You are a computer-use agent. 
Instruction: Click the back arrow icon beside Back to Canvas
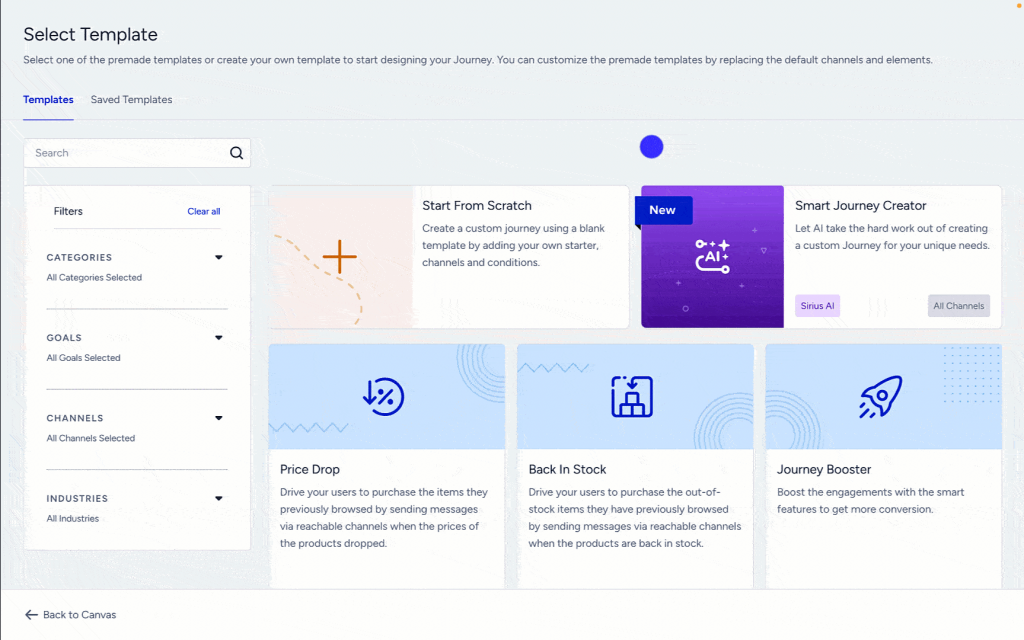[31, 614]
